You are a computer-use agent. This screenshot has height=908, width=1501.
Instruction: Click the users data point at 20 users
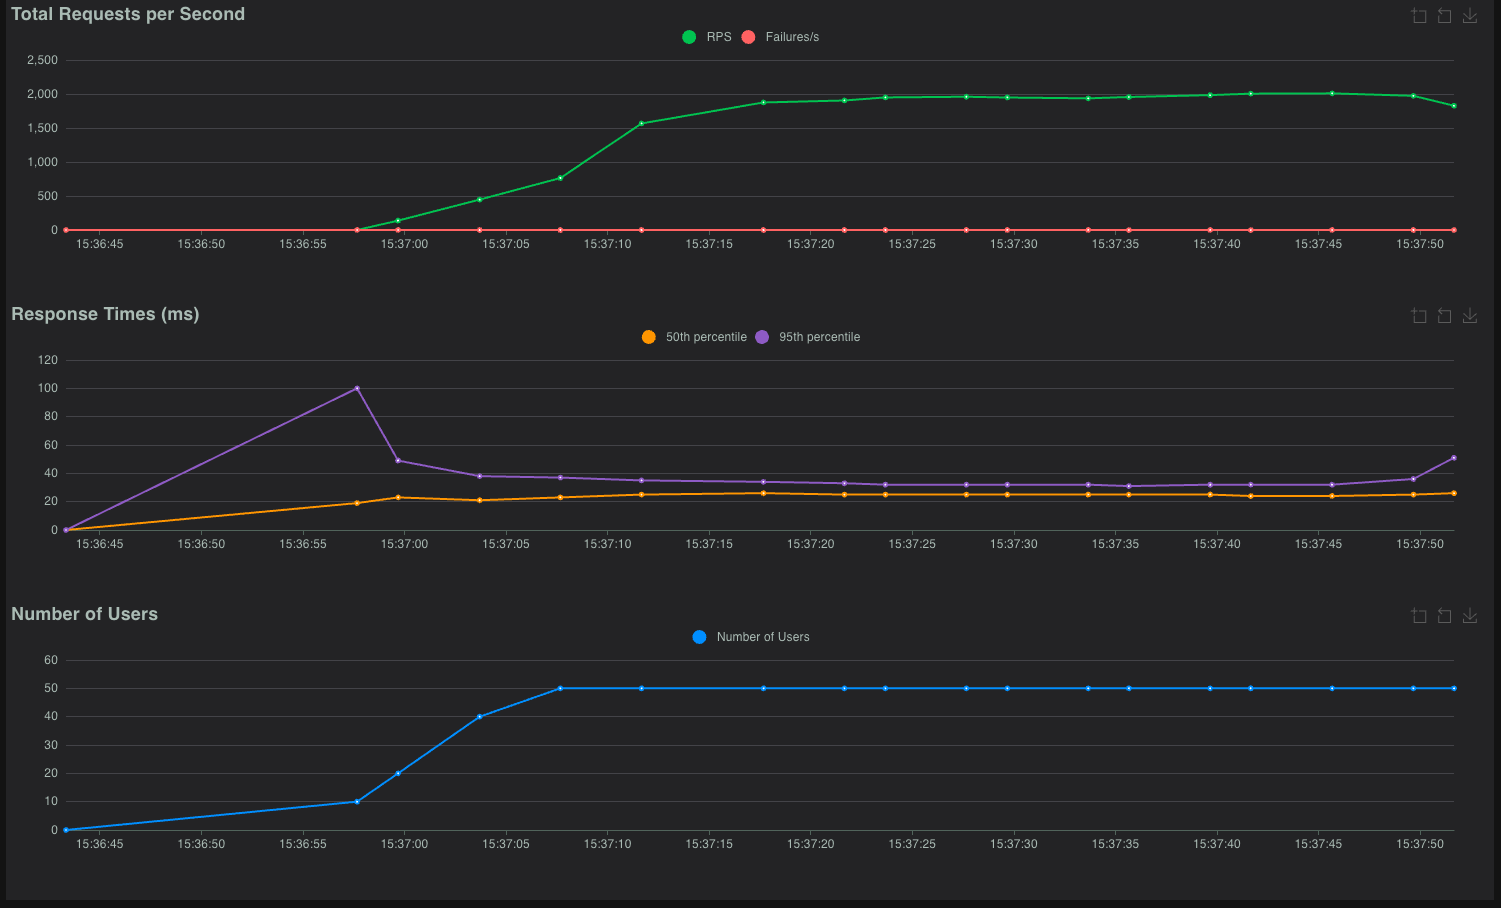pyautogui.click(x=398, y=773)
